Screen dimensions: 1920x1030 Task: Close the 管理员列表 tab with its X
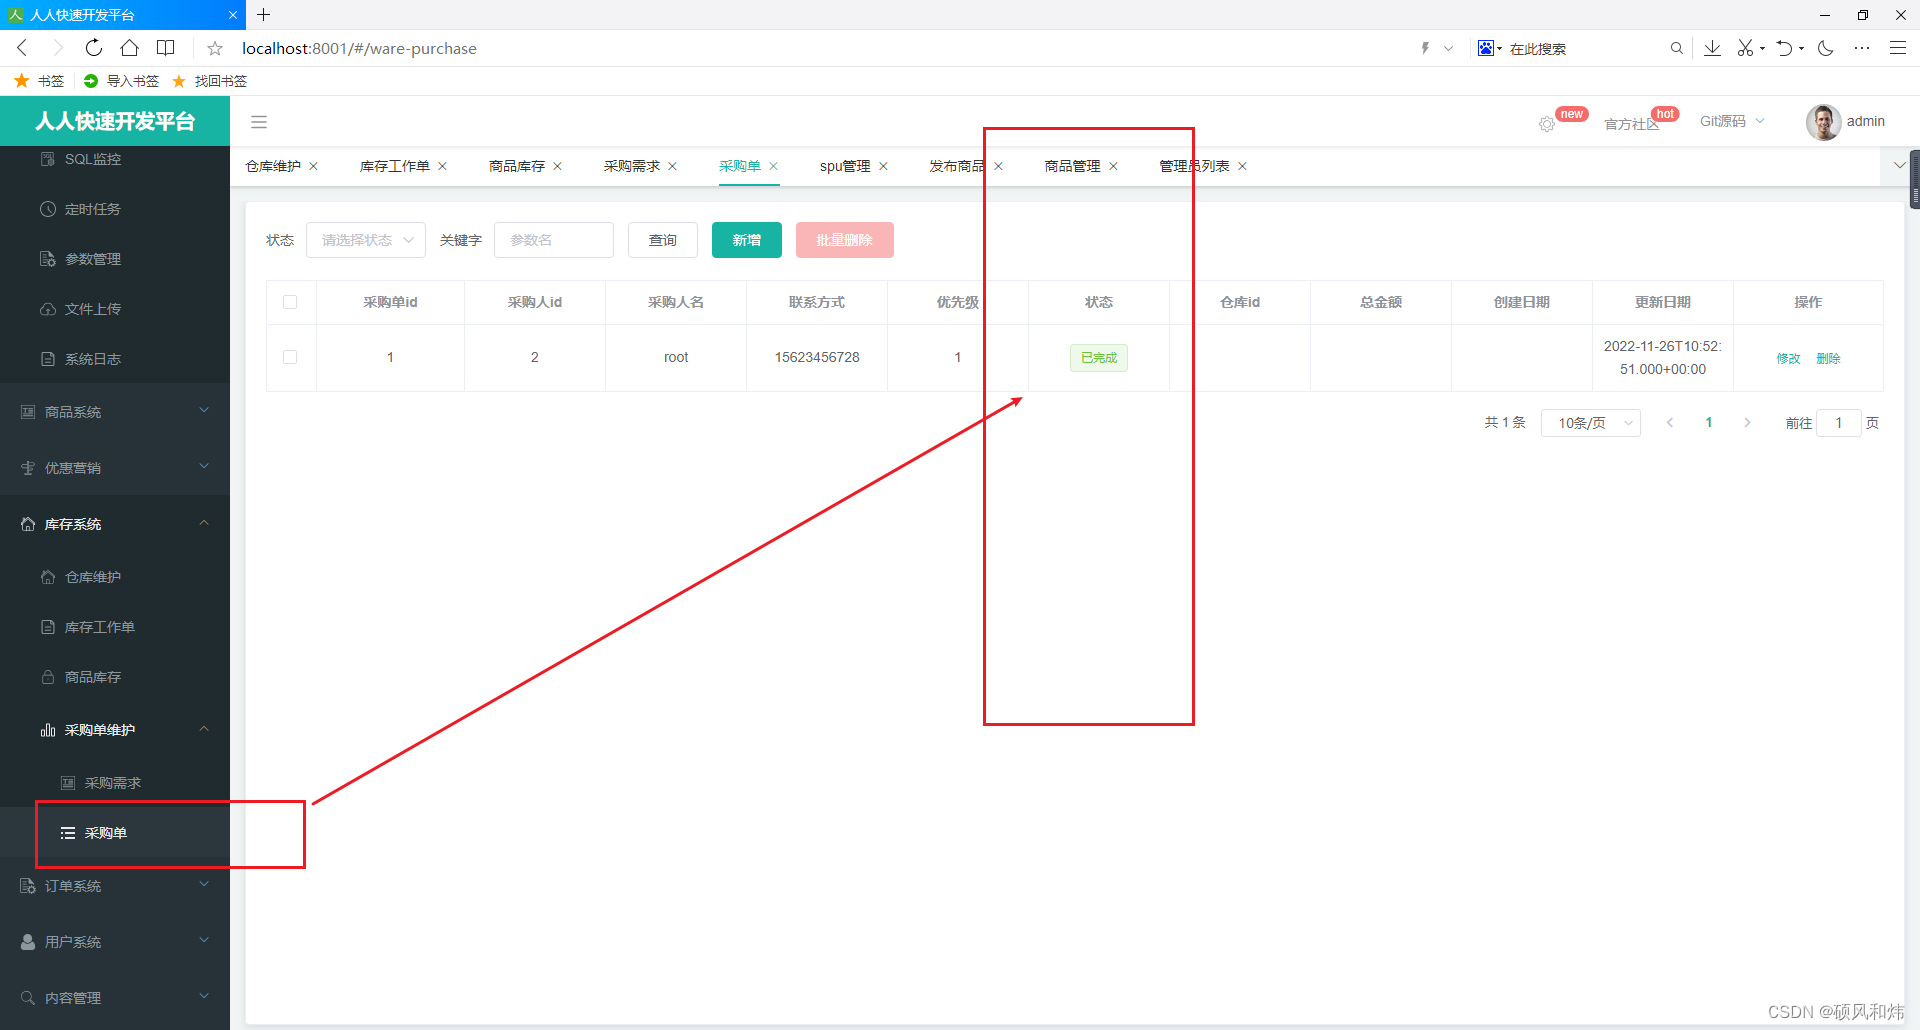(1242, 166)
